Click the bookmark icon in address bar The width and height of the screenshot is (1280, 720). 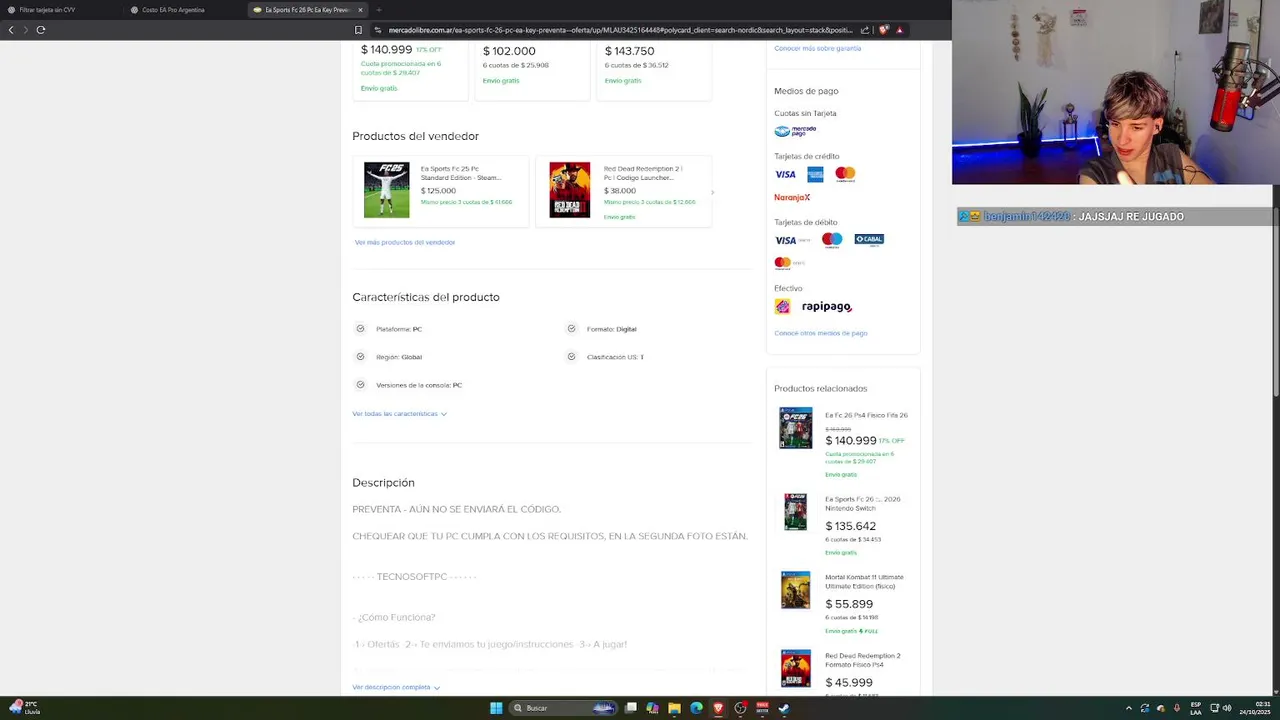tap(358, 30)
